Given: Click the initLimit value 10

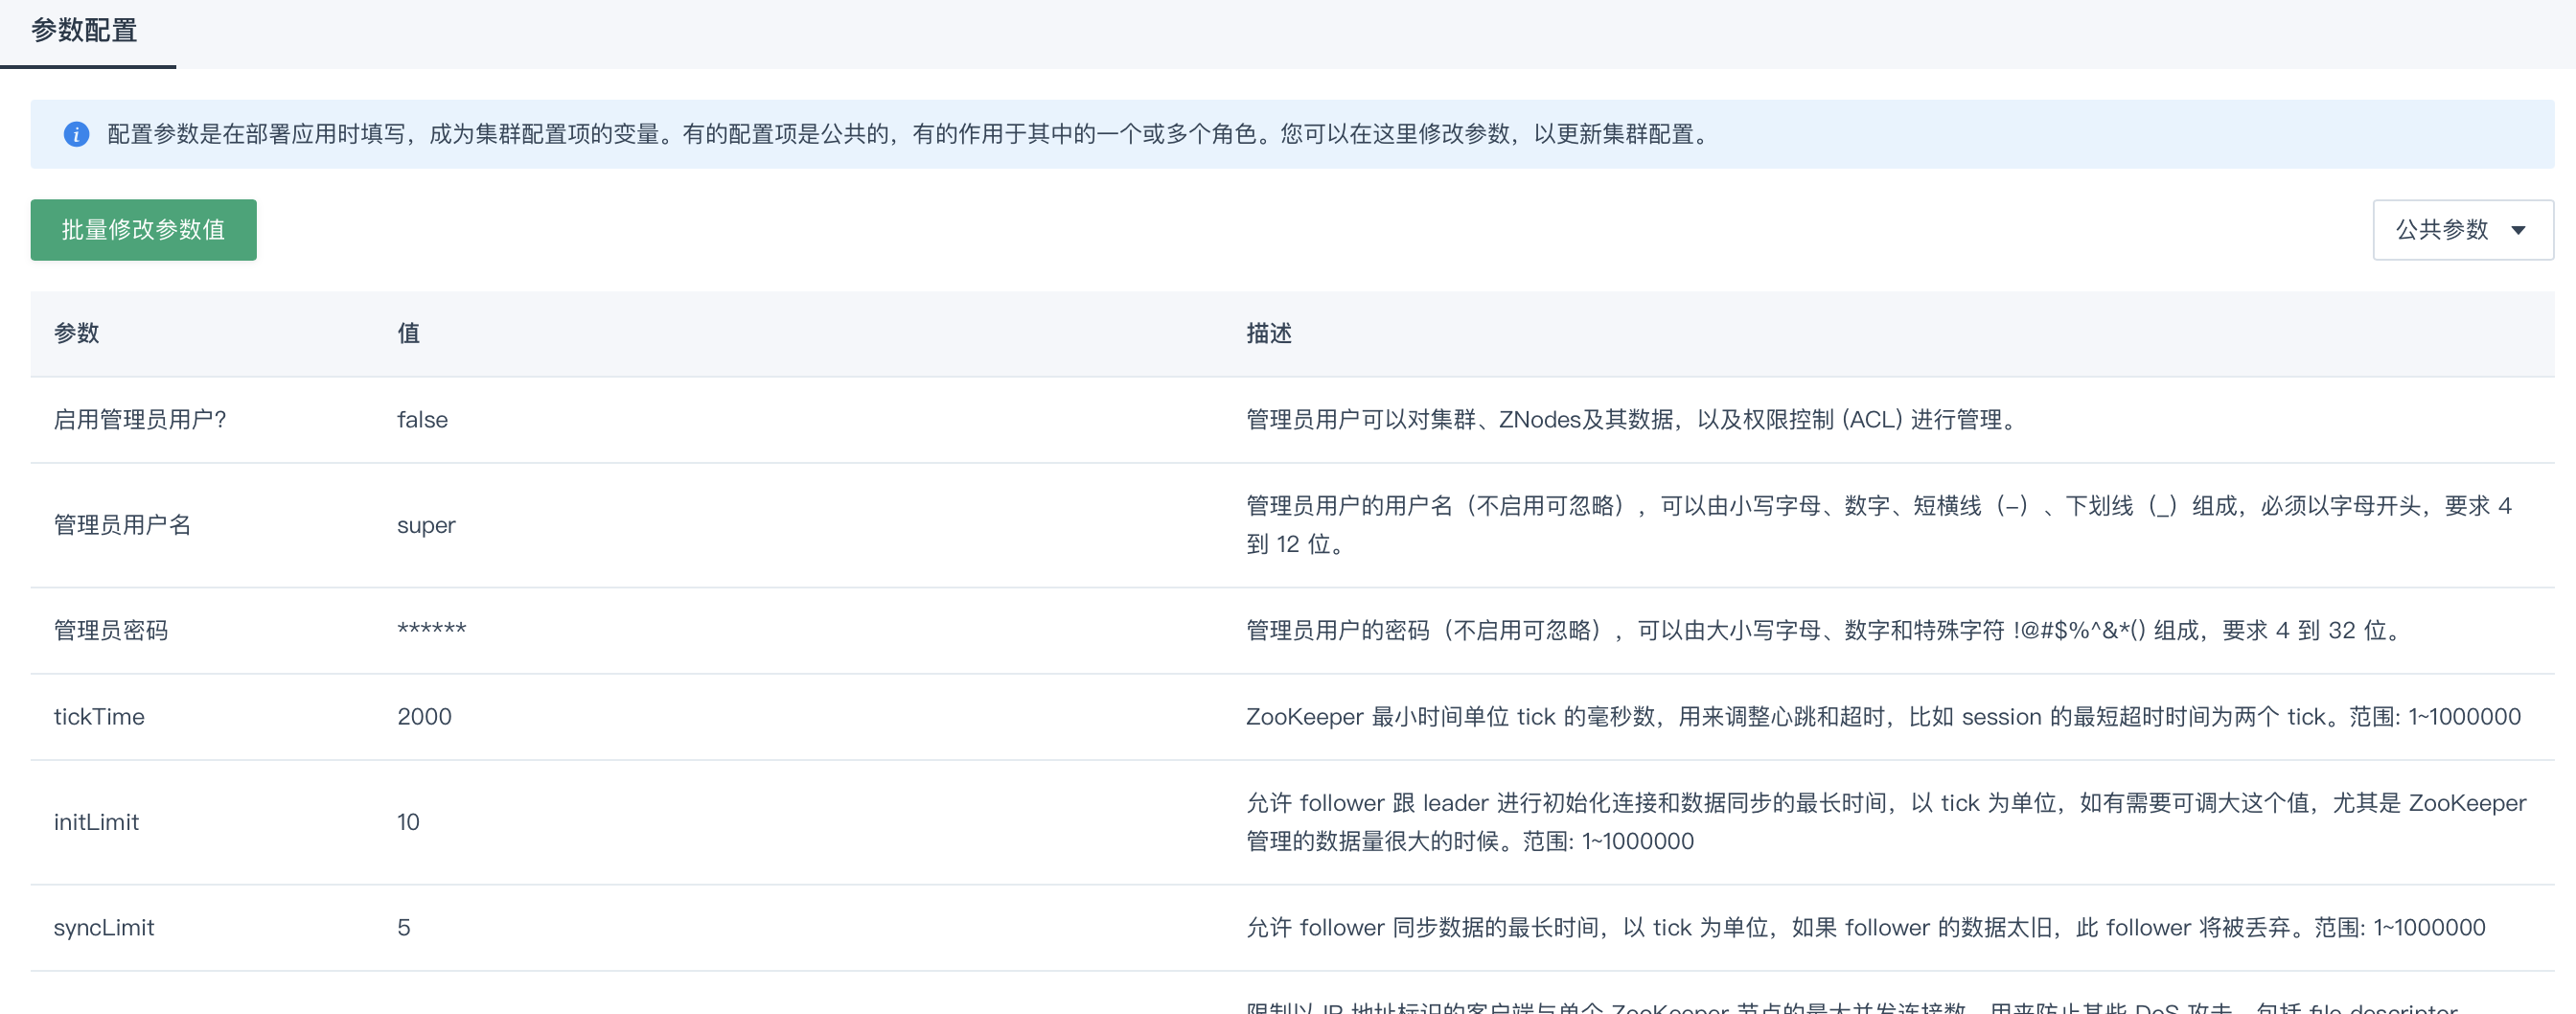Looking at the screenshot, I should tap(408, 822).
